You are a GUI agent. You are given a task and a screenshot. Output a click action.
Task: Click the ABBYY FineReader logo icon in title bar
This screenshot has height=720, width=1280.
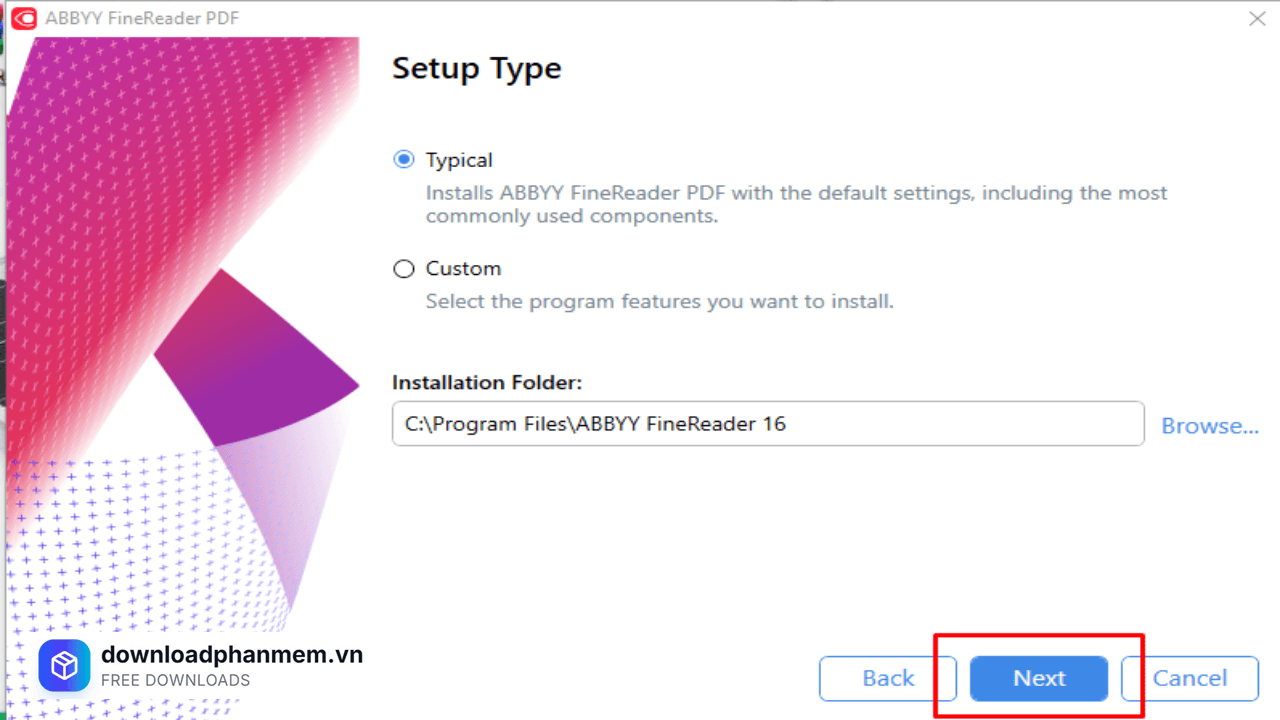pos(23,19)
